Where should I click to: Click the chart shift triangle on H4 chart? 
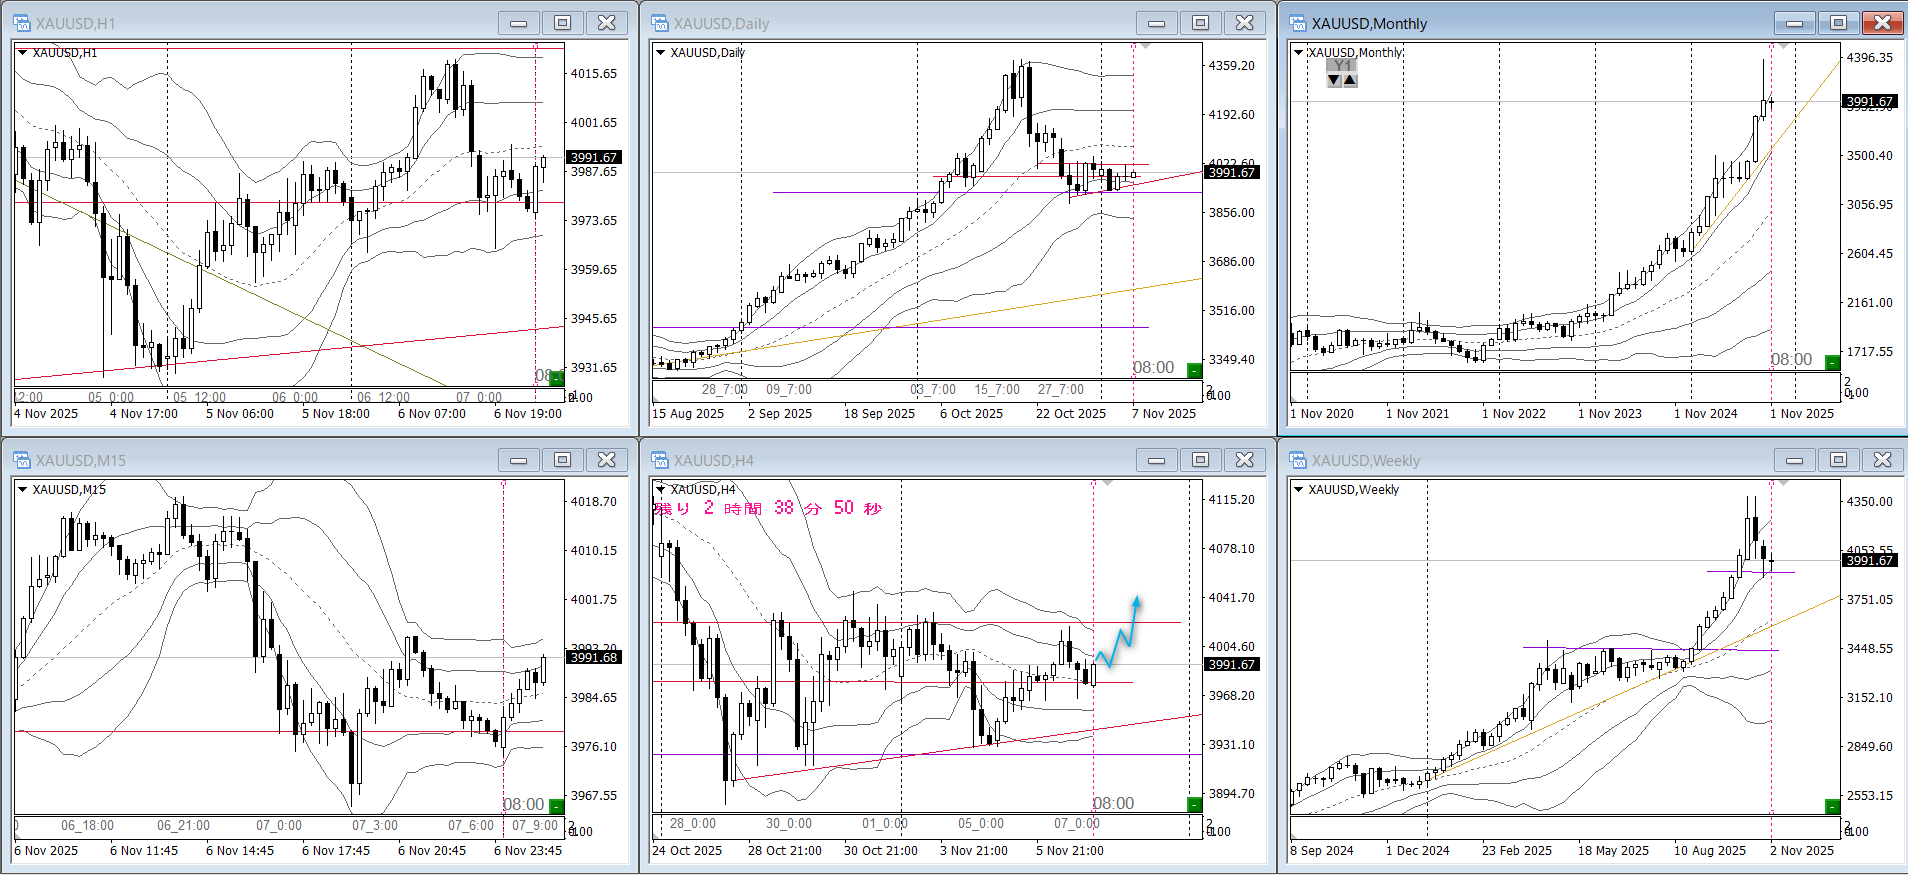[x=1108, y=484]
